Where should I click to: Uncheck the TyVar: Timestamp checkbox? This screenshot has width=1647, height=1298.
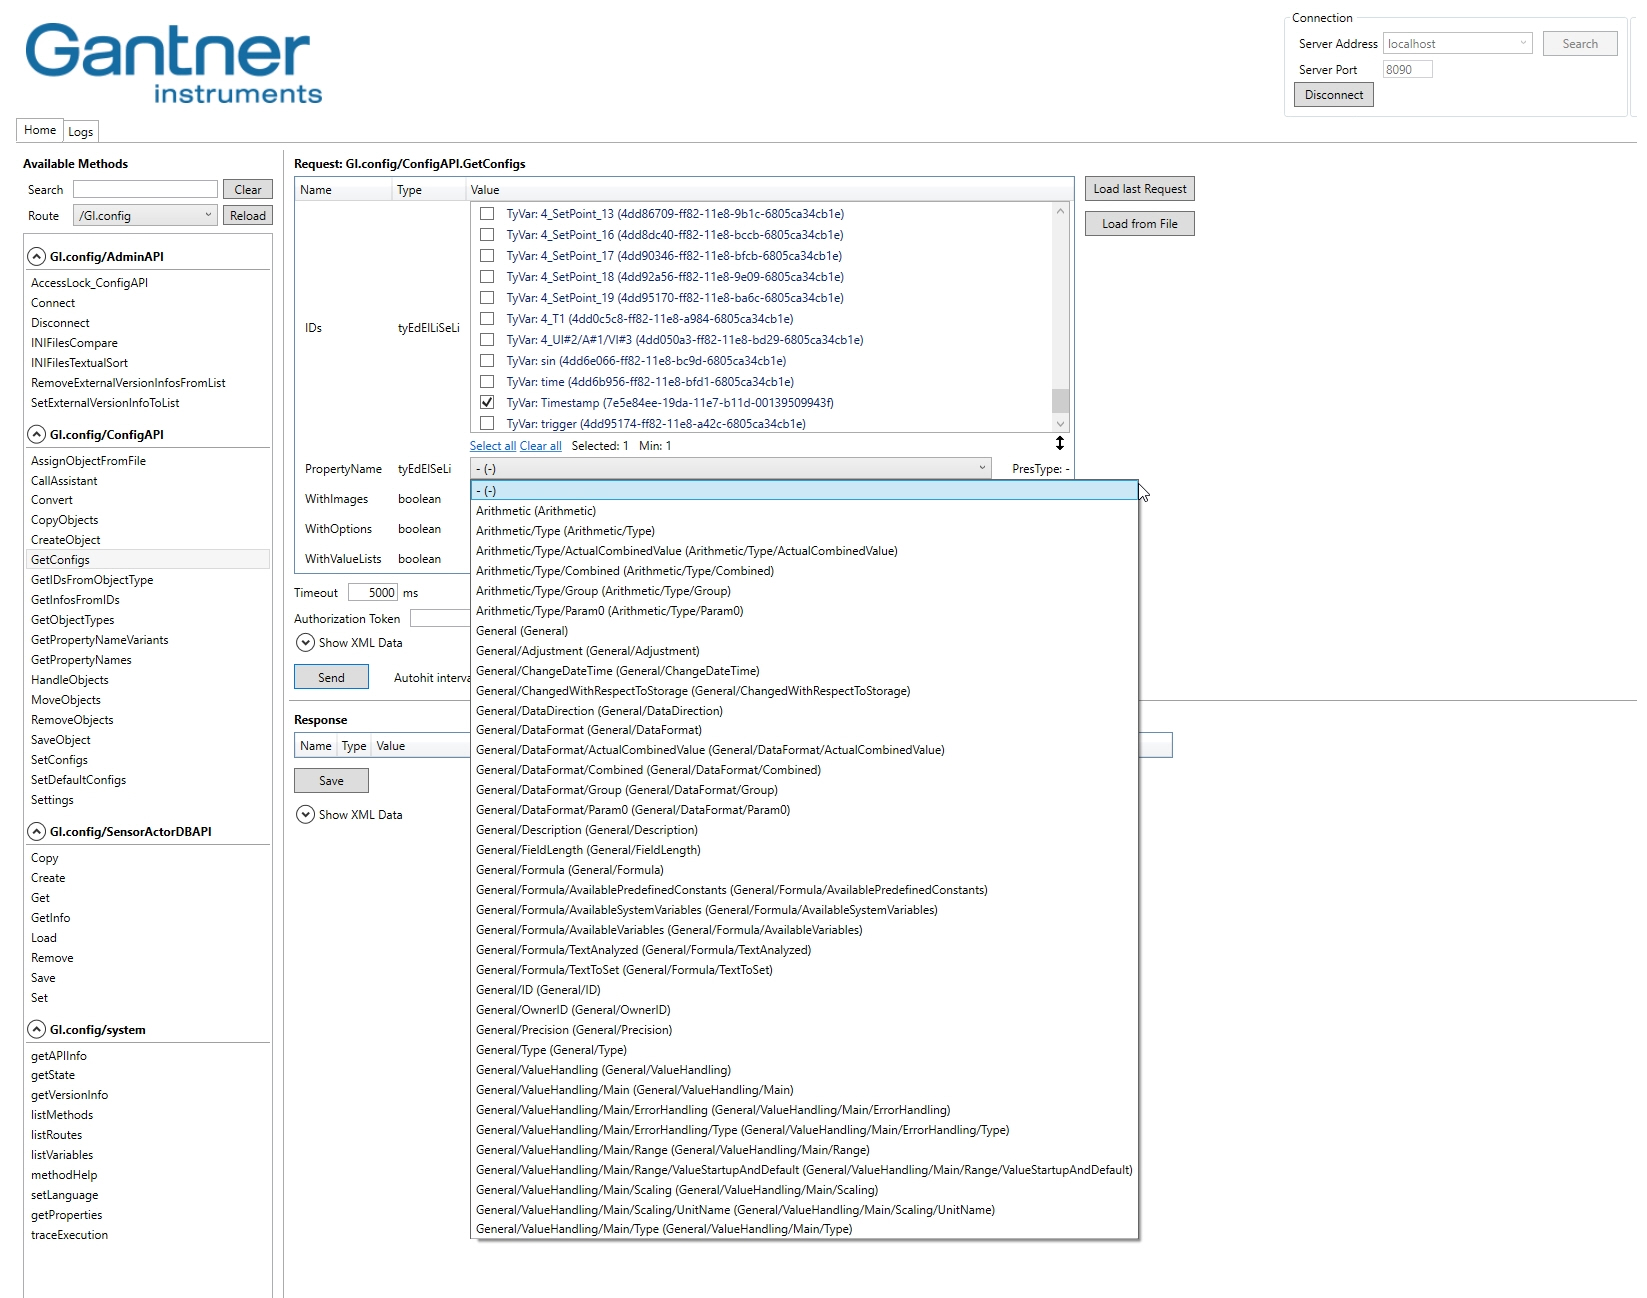pos(487,402)
